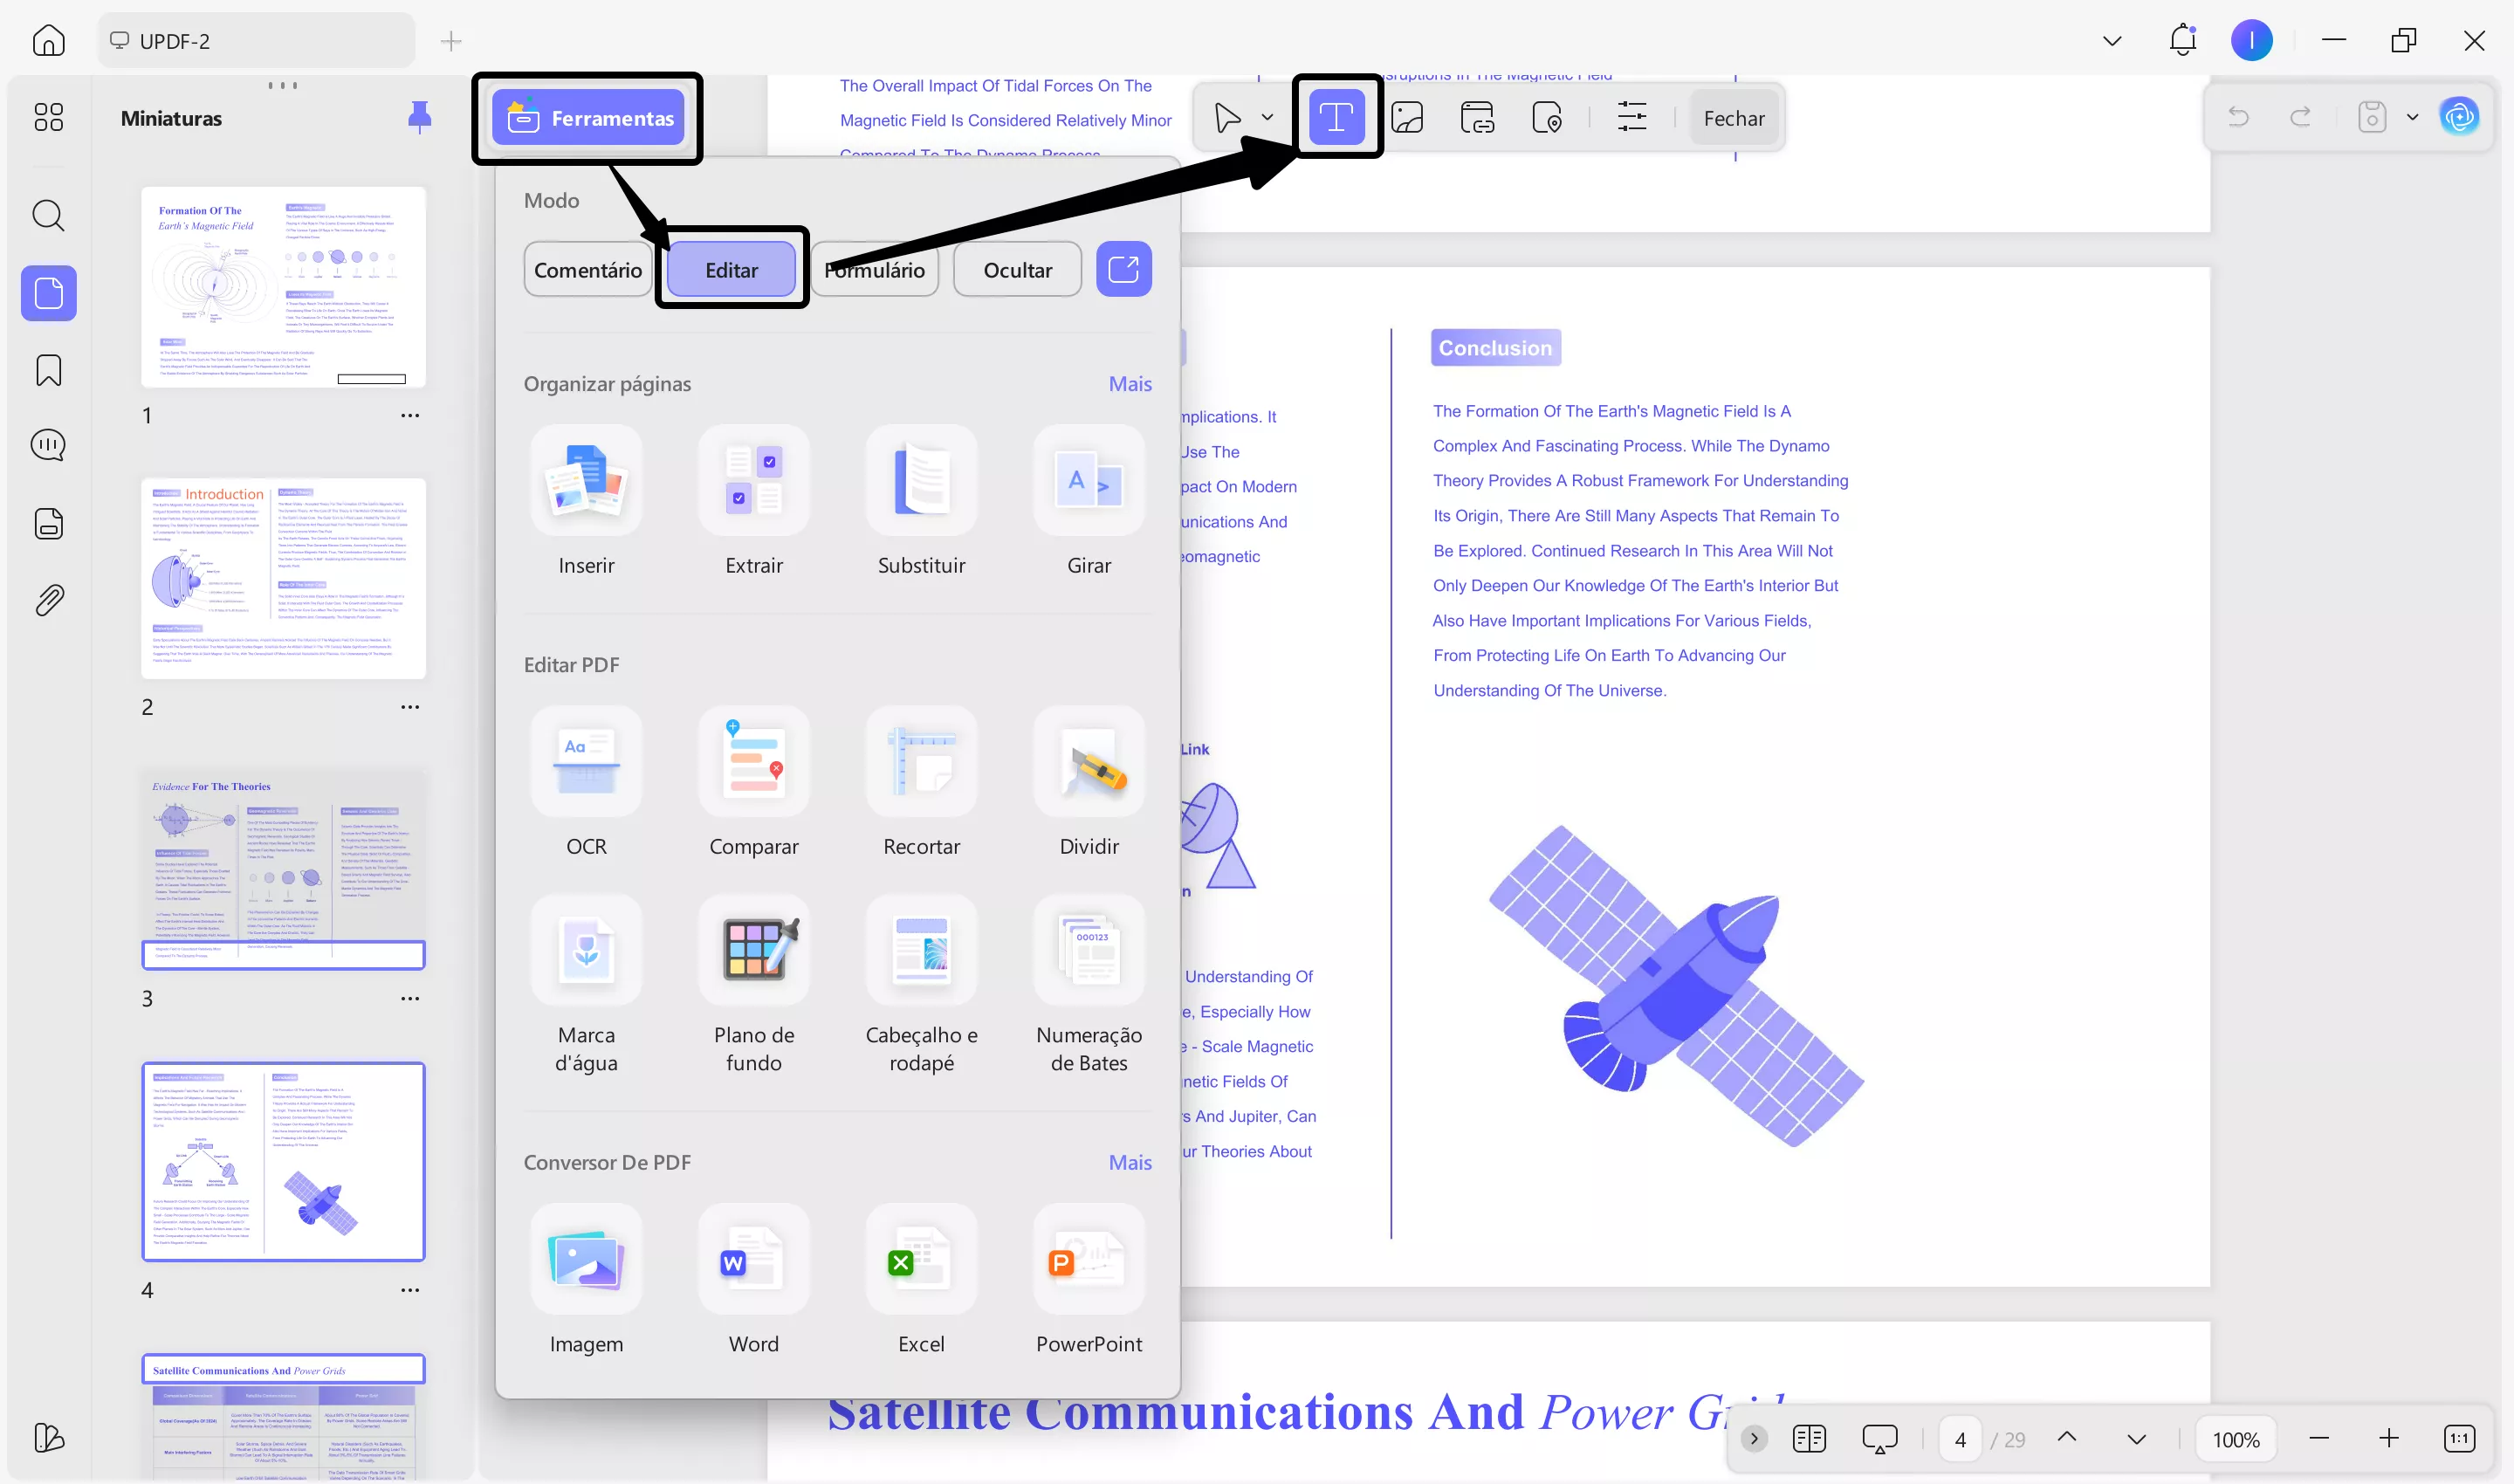This screenshot has height=1484, width=2514.
Task: Pin the Miniaturas panel
Action: click(x=420, y=117)
